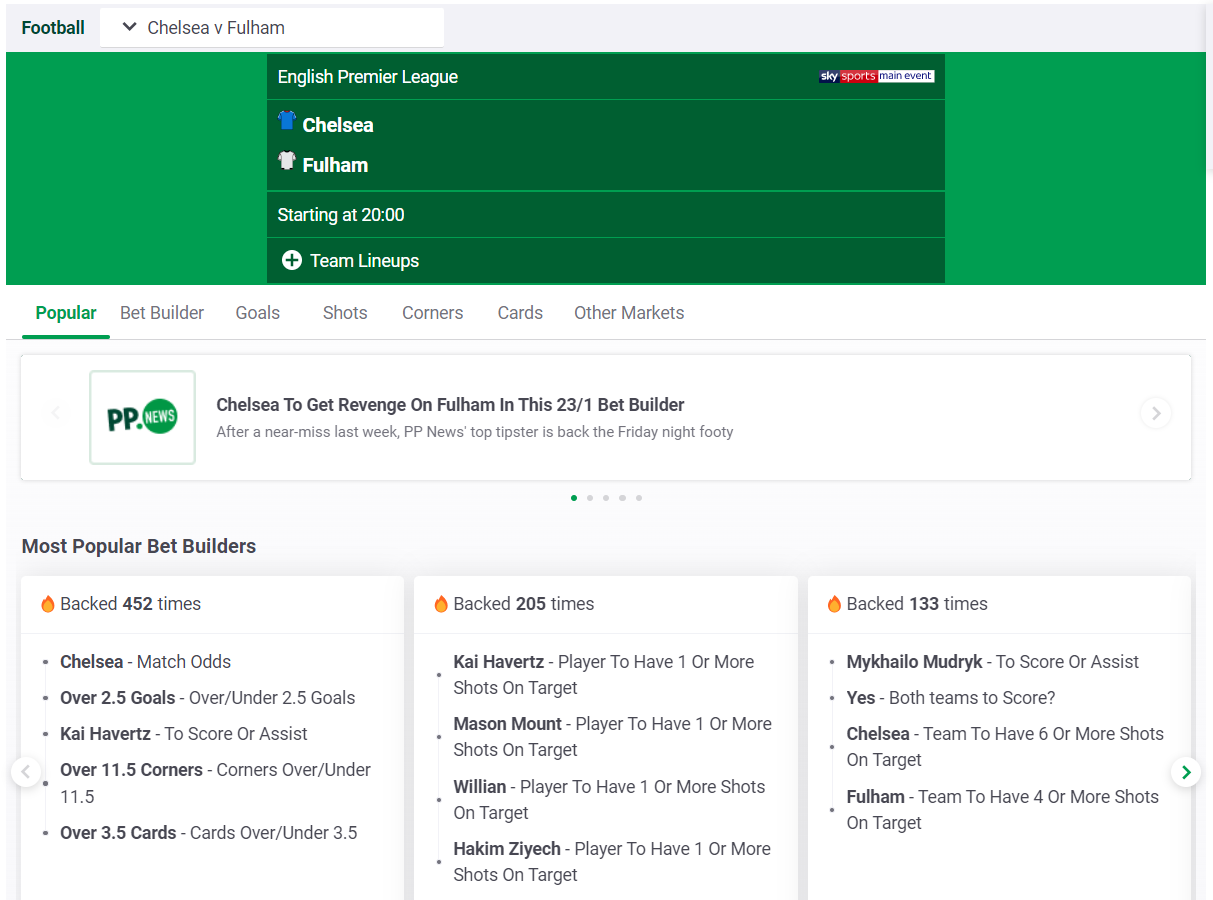Click Mykhailo Mudryk To Score Or Assist
The height and width of the screenshot is (900, 1213).
993,662
